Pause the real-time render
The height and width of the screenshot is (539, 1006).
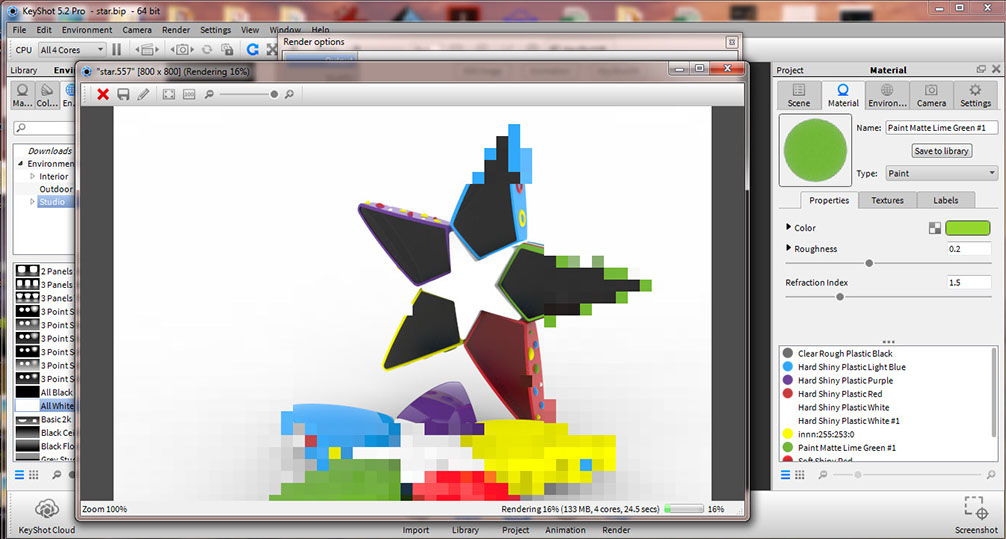pos(116,49)
